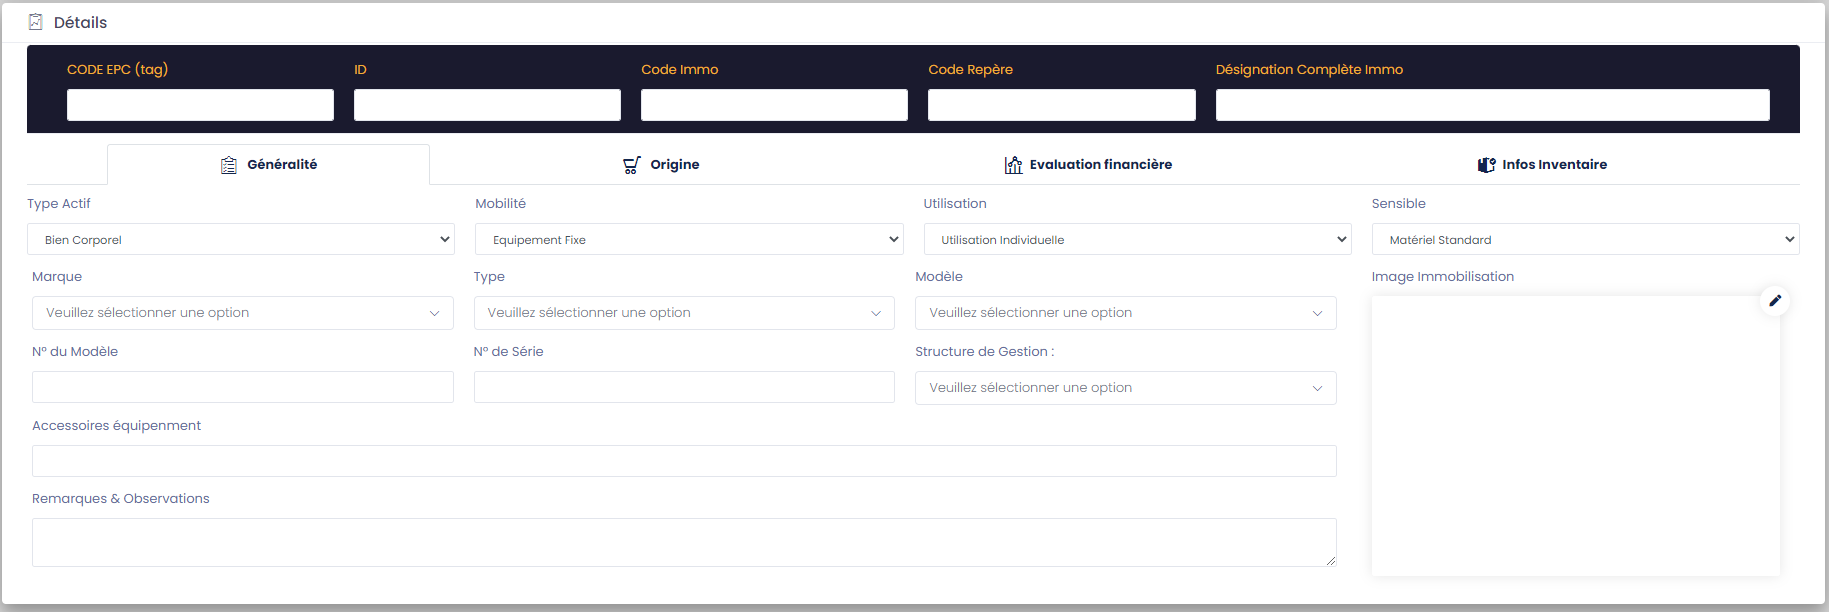The image size is (1829, 612).
Task: Click the Infos Inventaire box icon
Action: click(x=1486, y=165)
